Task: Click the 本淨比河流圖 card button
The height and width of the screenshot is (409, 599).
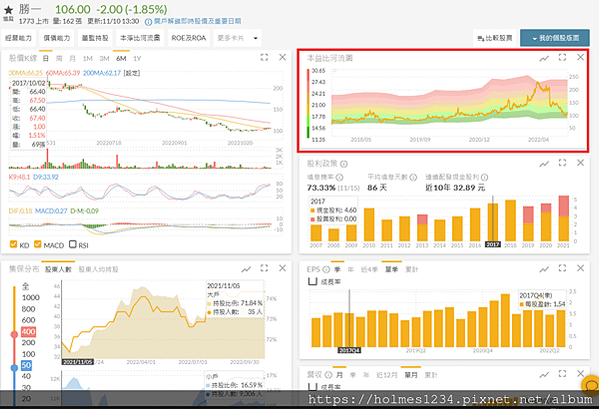Action: 140,38
